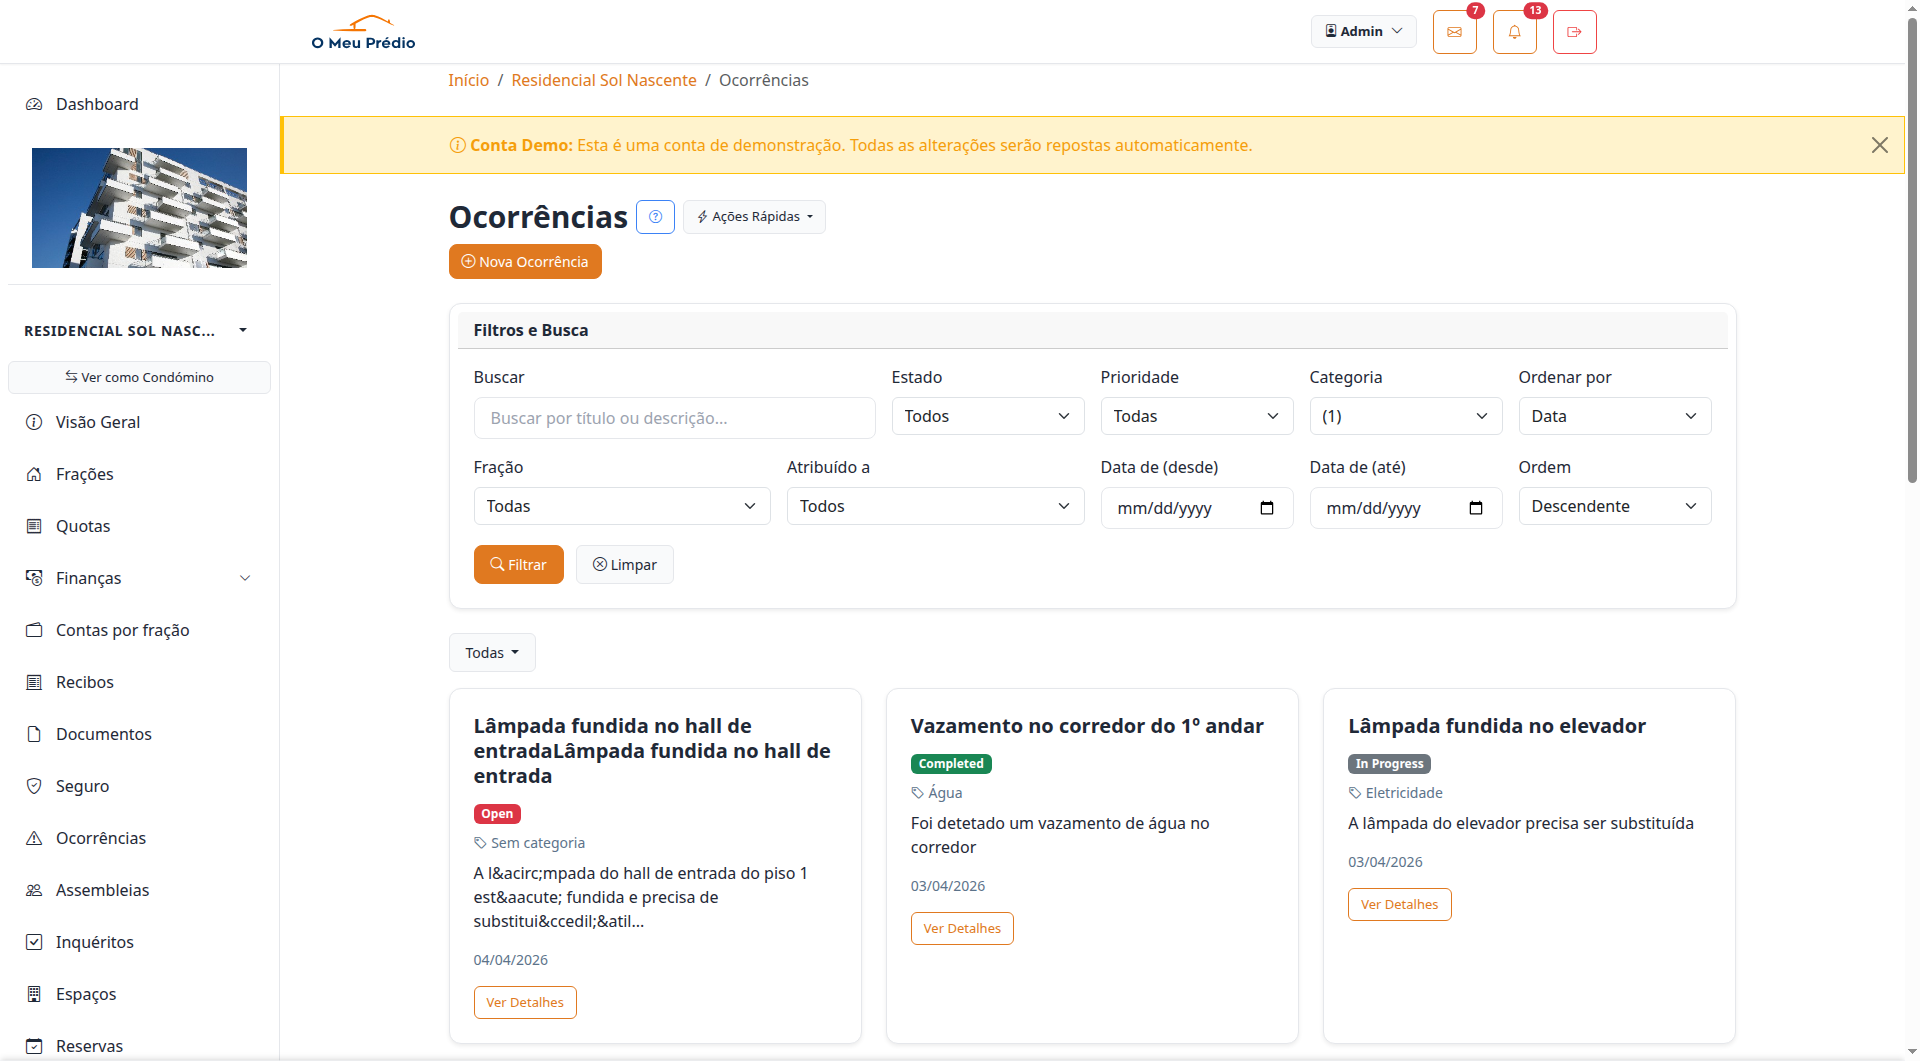Open the messages envelope icon

[1454, 32]
